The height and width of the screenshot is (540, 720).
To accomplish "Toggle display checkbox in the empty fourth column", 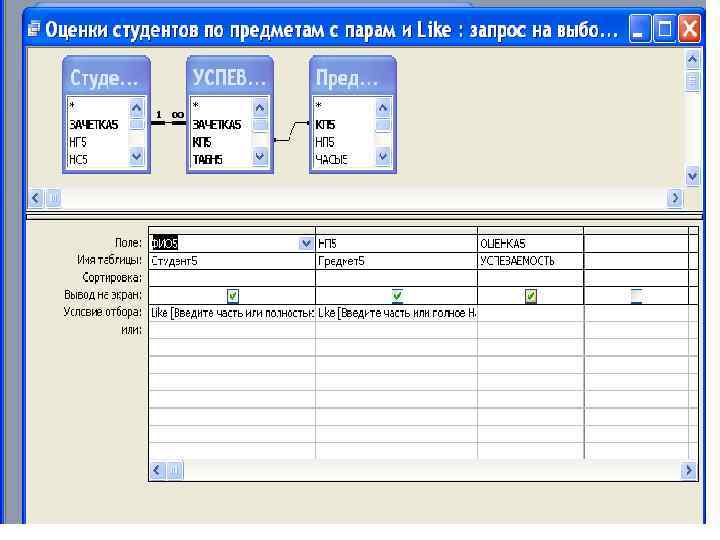I will click(x=636, y=296).
